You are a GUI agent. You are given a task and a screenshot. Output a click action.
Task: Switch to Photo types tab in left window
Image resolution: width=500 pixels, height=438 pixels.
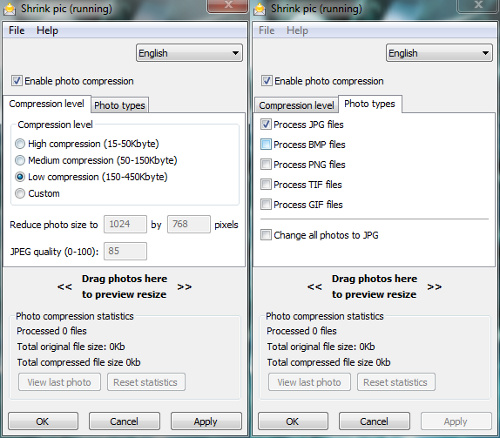coord(120,105)
